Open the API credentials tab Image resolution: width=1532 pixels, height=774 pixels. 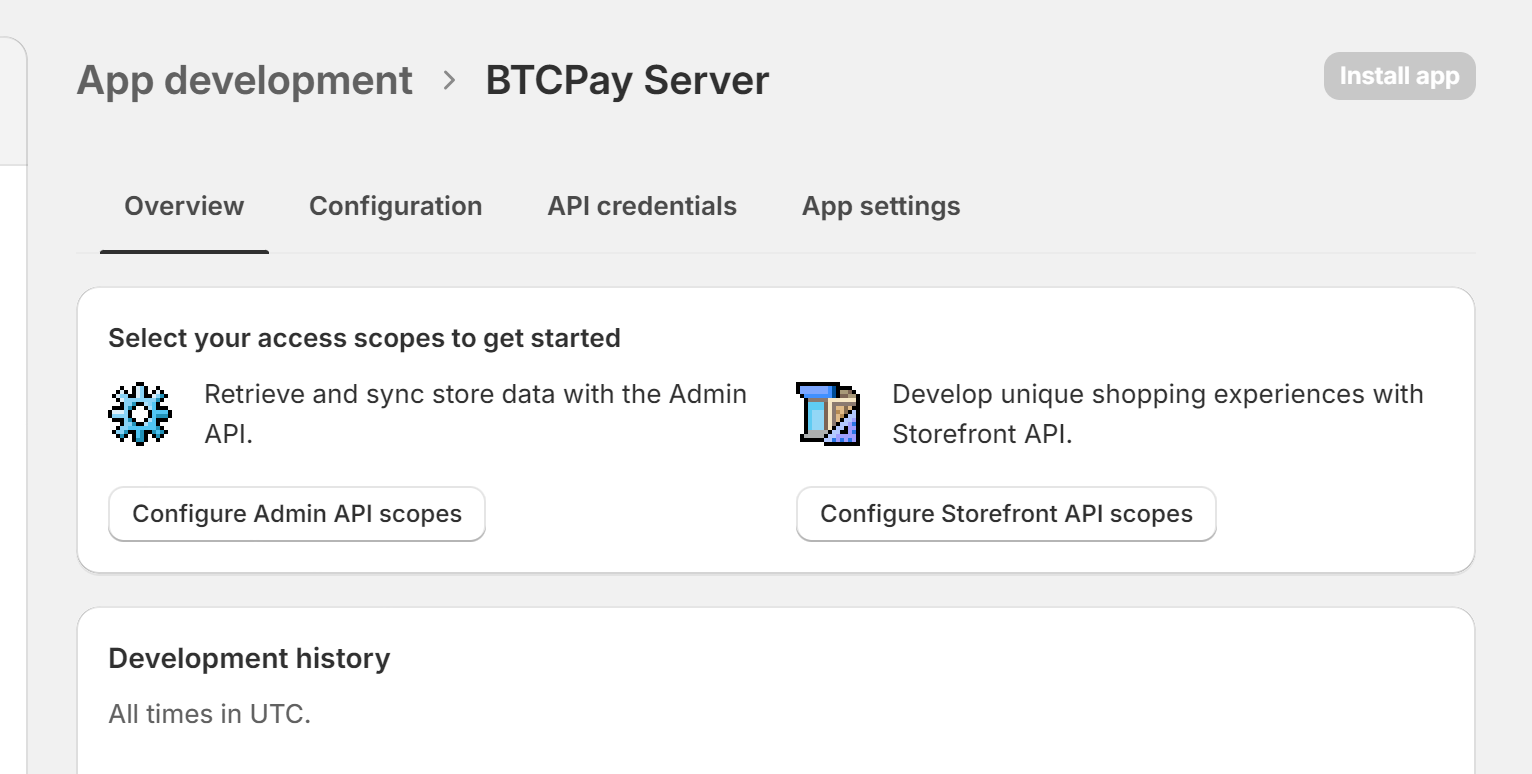click(642, 207)
